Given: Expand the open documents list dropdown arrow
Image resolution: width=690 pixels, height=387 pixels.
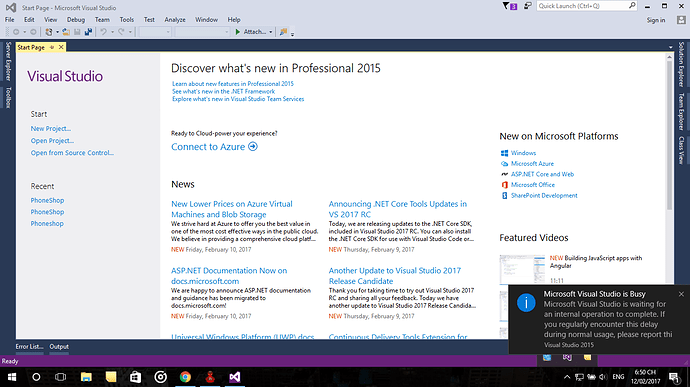Looking at the screenshot, I should coord(671,47).
